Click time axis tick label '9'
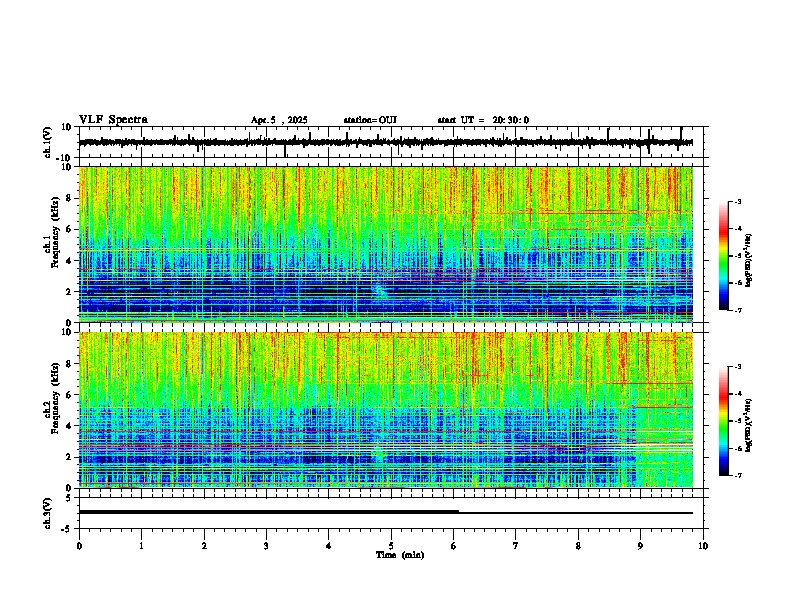The width and height of the screenshot is (792, 612). point(640,546)
